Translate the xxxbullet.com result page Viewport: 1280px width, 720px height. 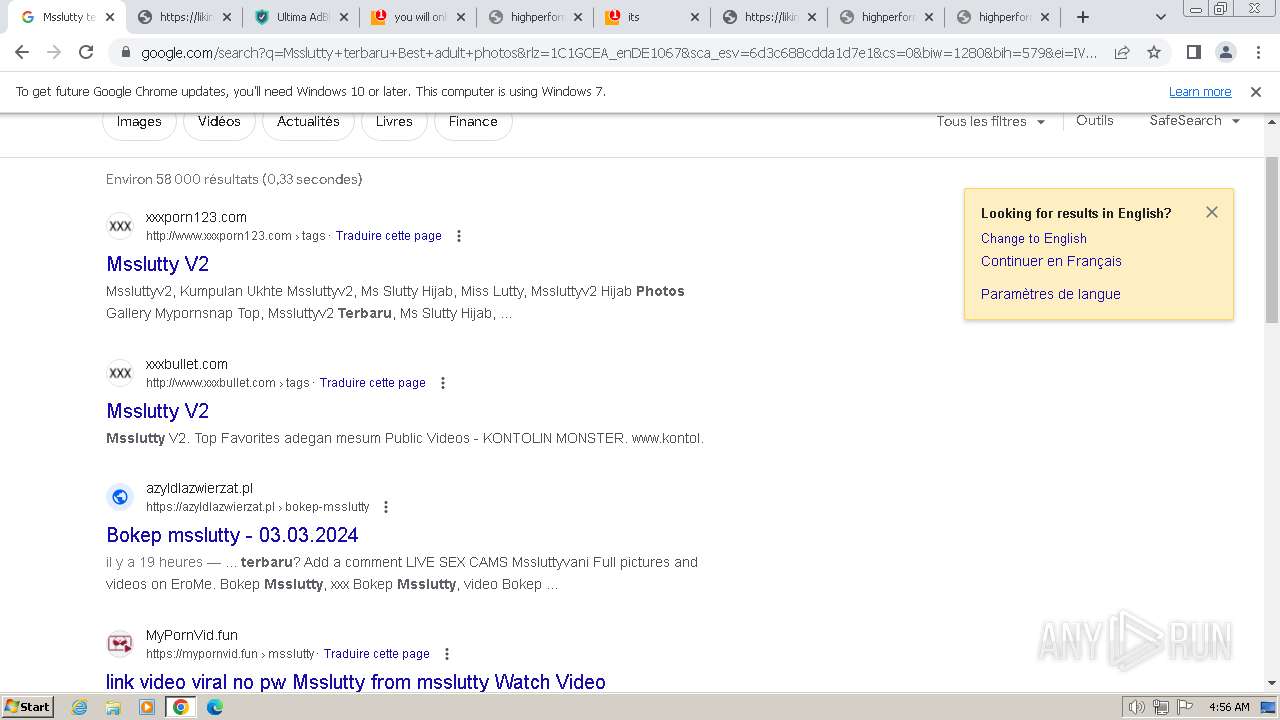tap(373, 383)
